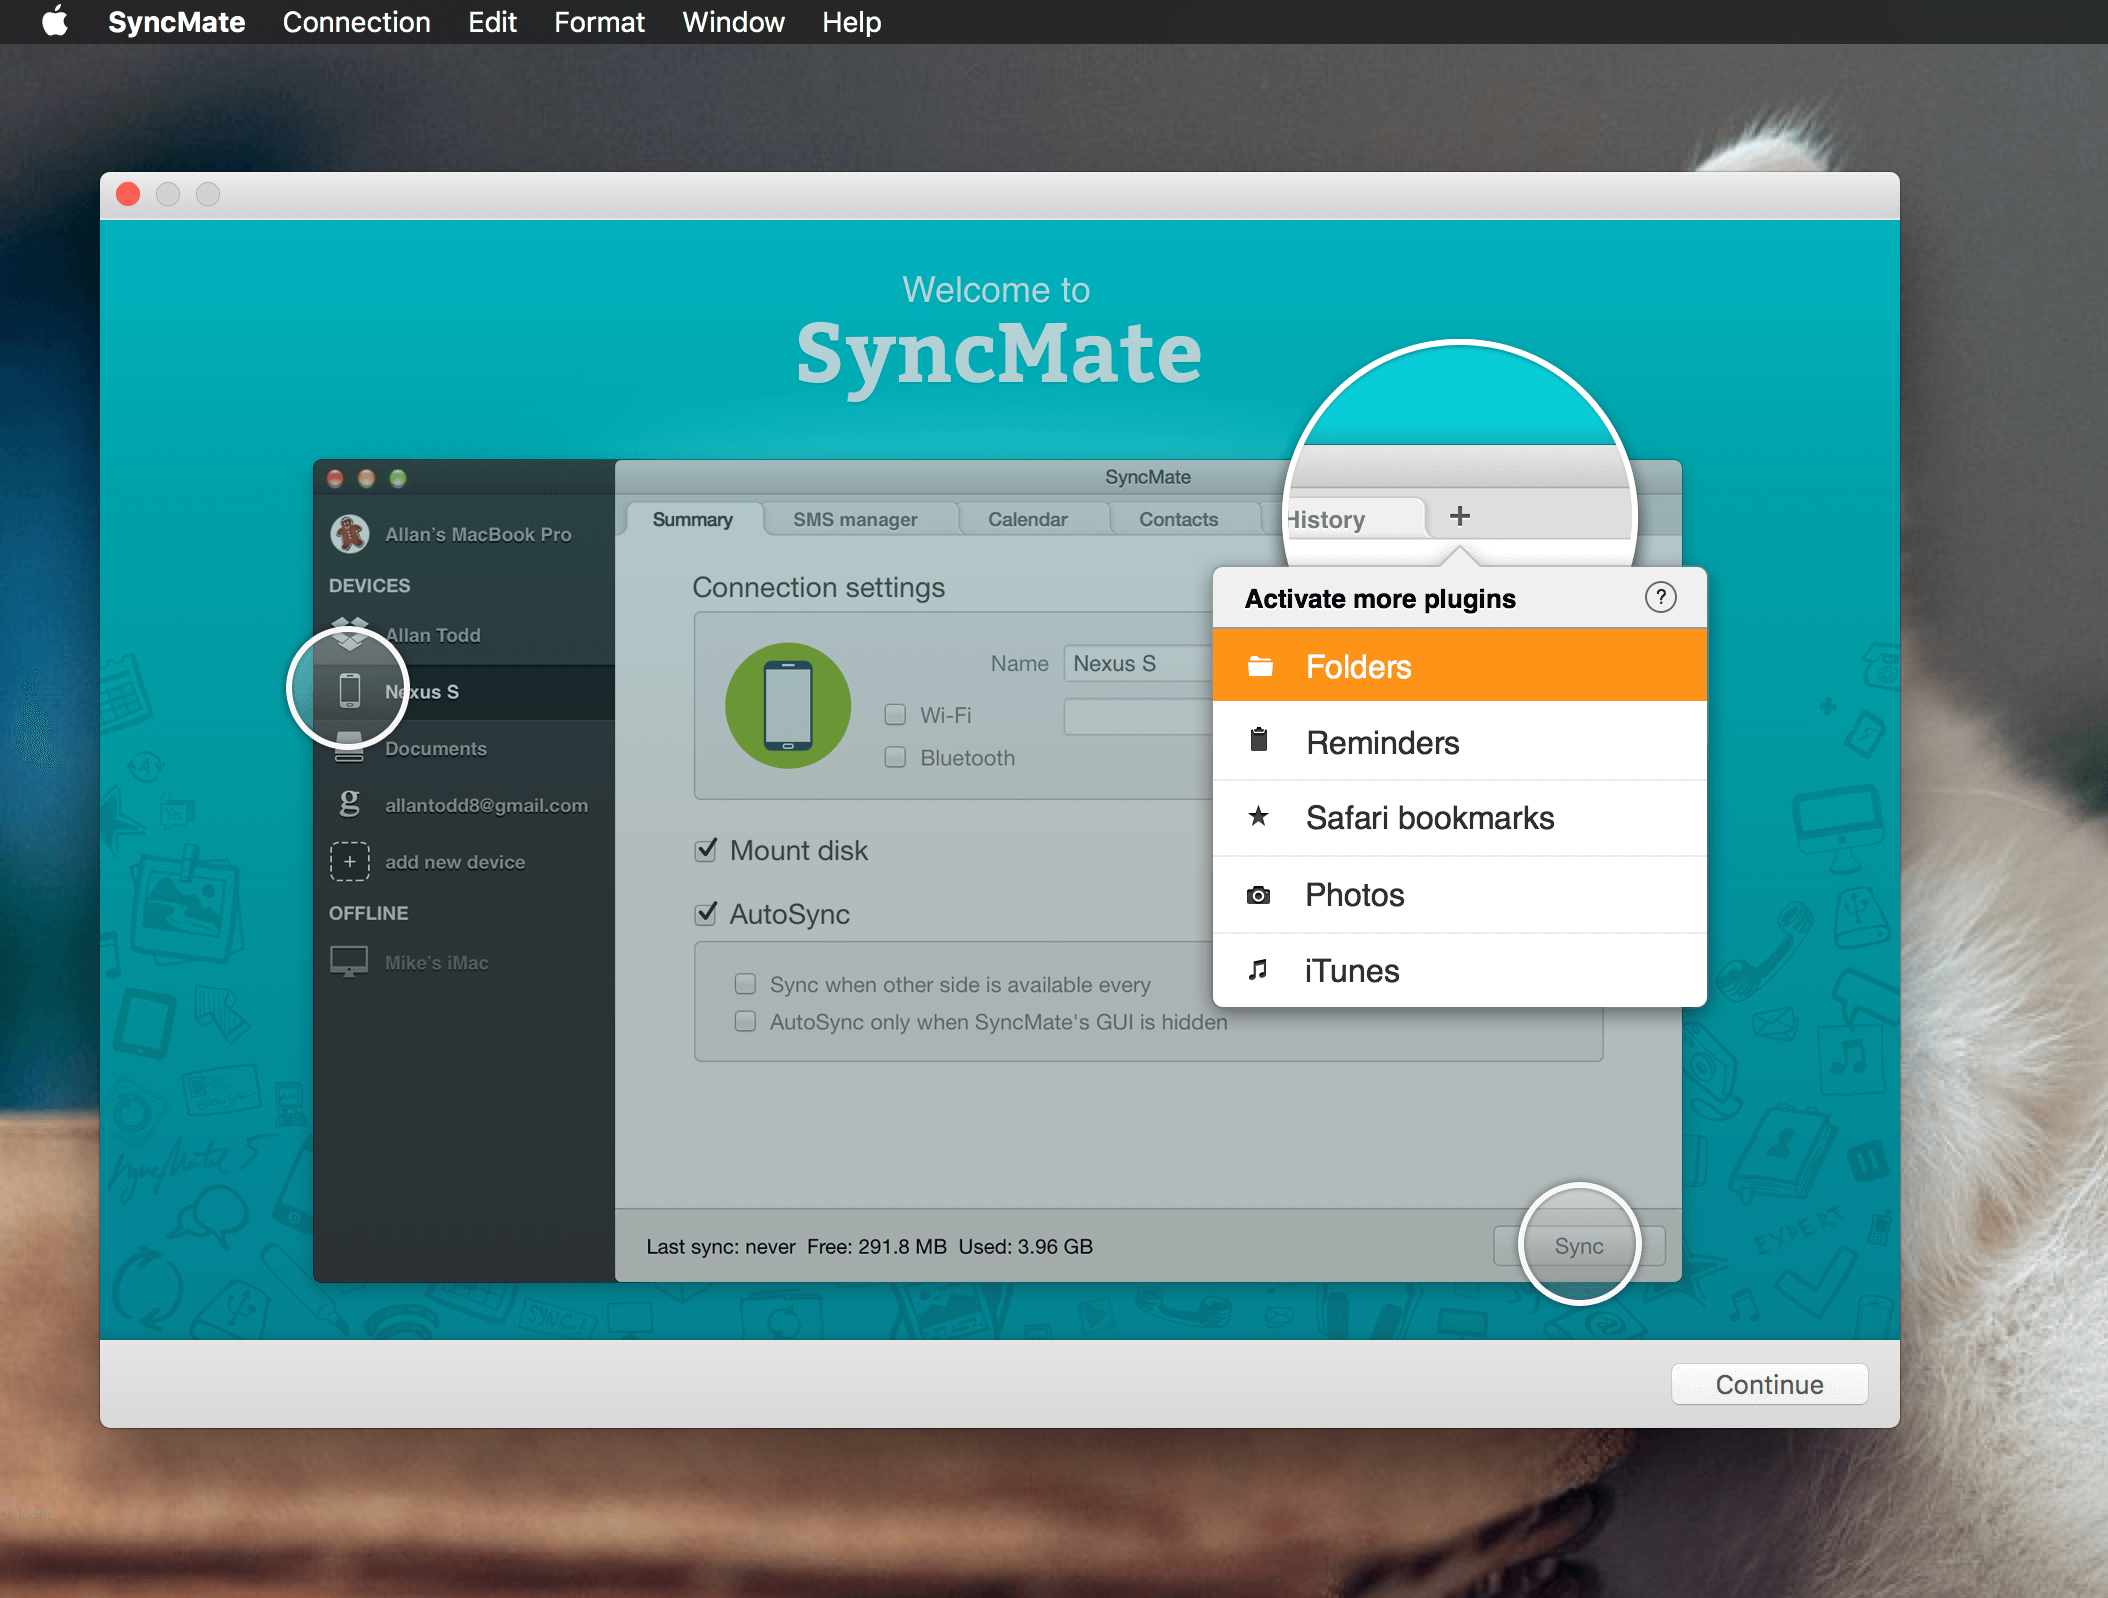
Task: Click the camera icon next to Photos
Action: 1258,895
